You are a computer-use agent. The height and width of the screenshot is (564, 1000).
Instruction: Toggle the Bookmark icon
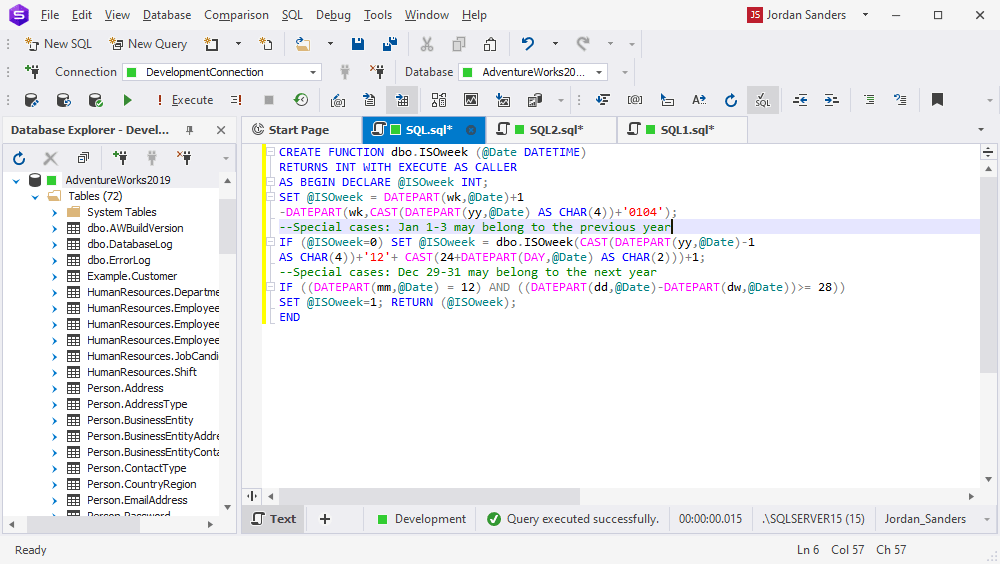pos(937,100)
